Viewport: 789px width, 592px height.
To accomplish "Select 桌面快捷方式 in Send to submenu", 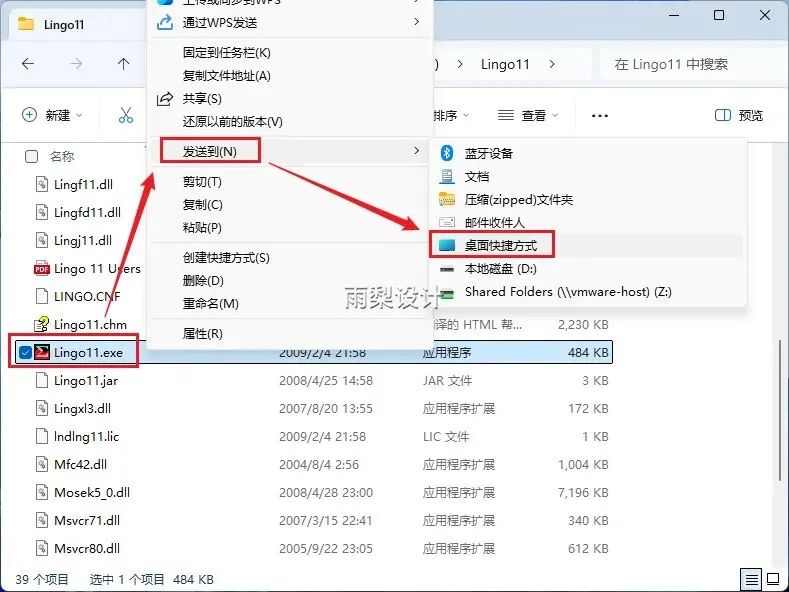I will pos(501,246).
